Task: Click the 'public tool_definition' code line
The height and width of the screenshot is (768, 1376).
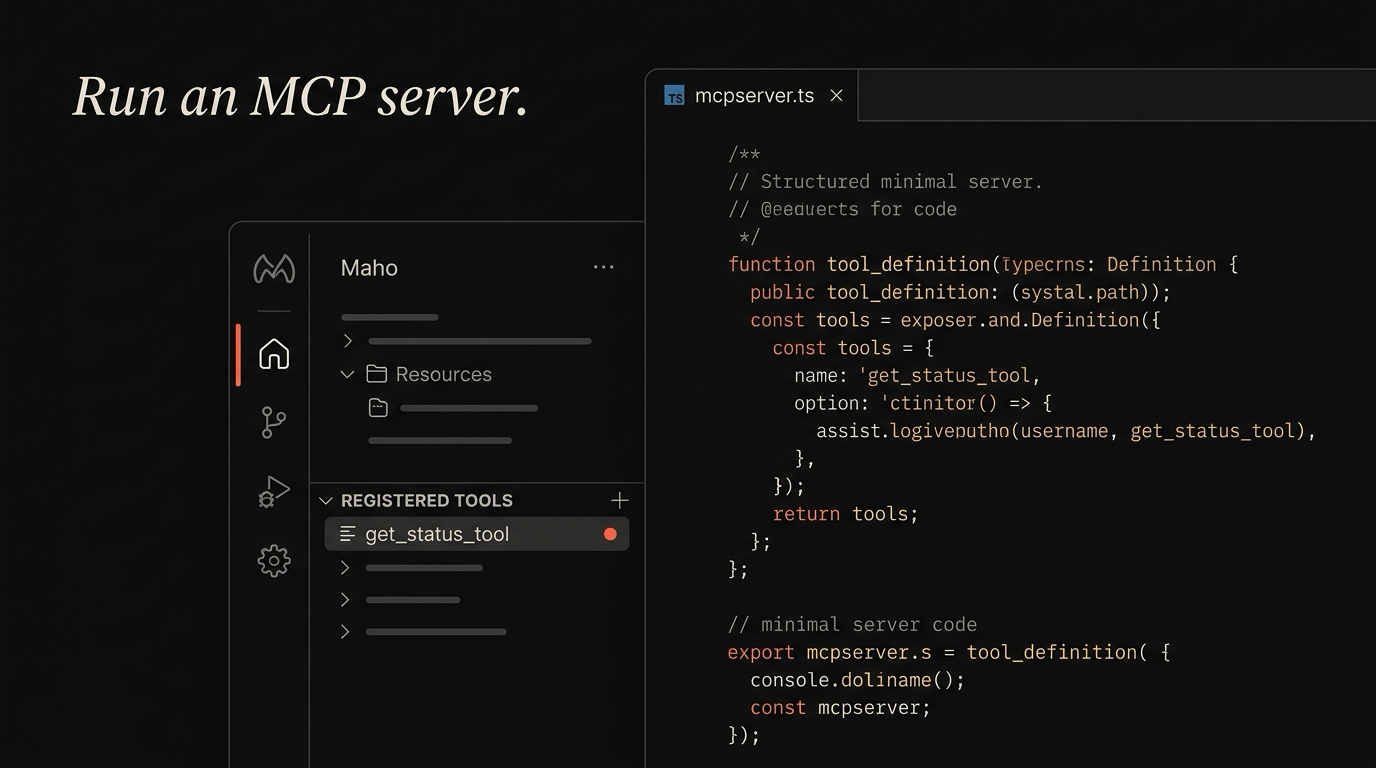Action: click(x=960, y=292)
